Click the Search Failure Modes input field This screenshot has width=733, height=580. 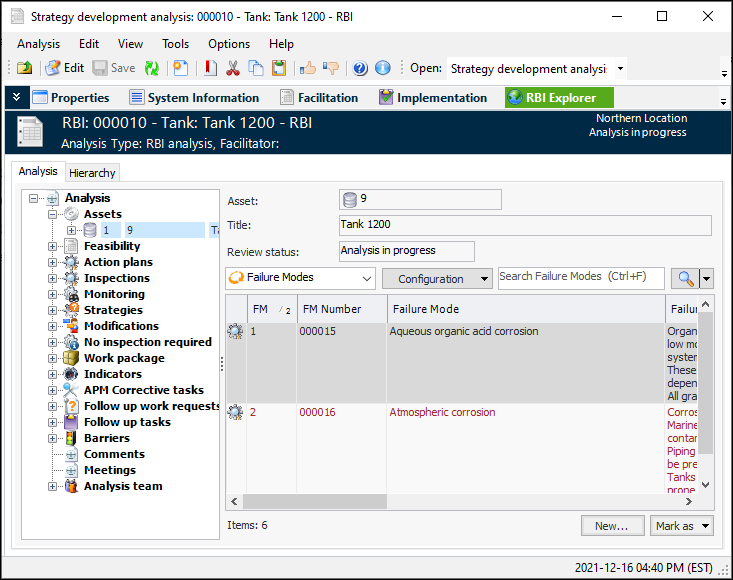click(580, 277)
